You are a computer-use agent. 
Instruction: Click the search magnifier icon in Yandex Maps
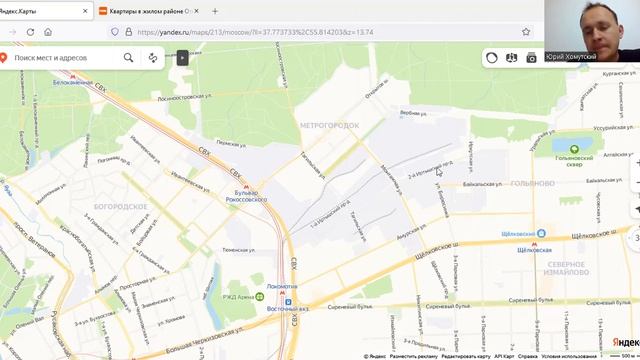[x=129, y=58]
